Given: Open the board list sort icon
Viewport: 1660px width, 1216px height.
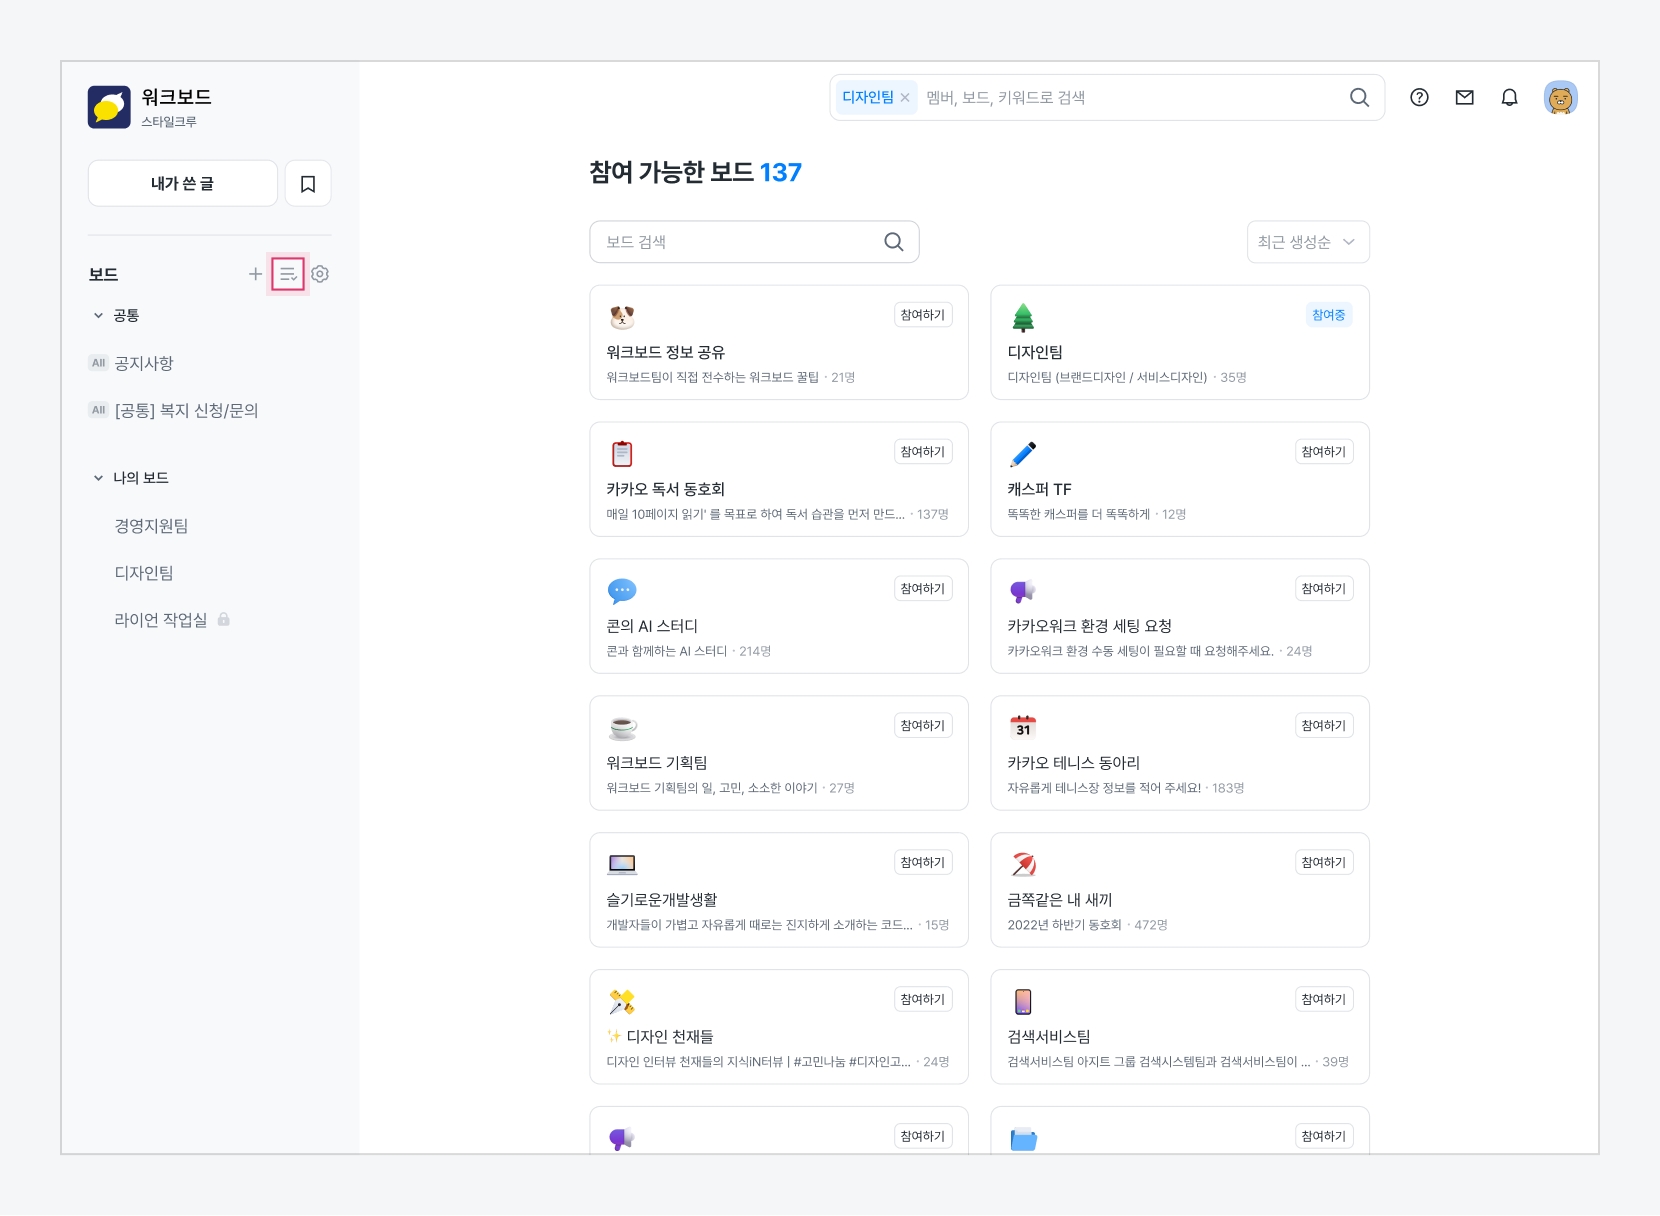Looking at the screenshot, I should 288,274.
